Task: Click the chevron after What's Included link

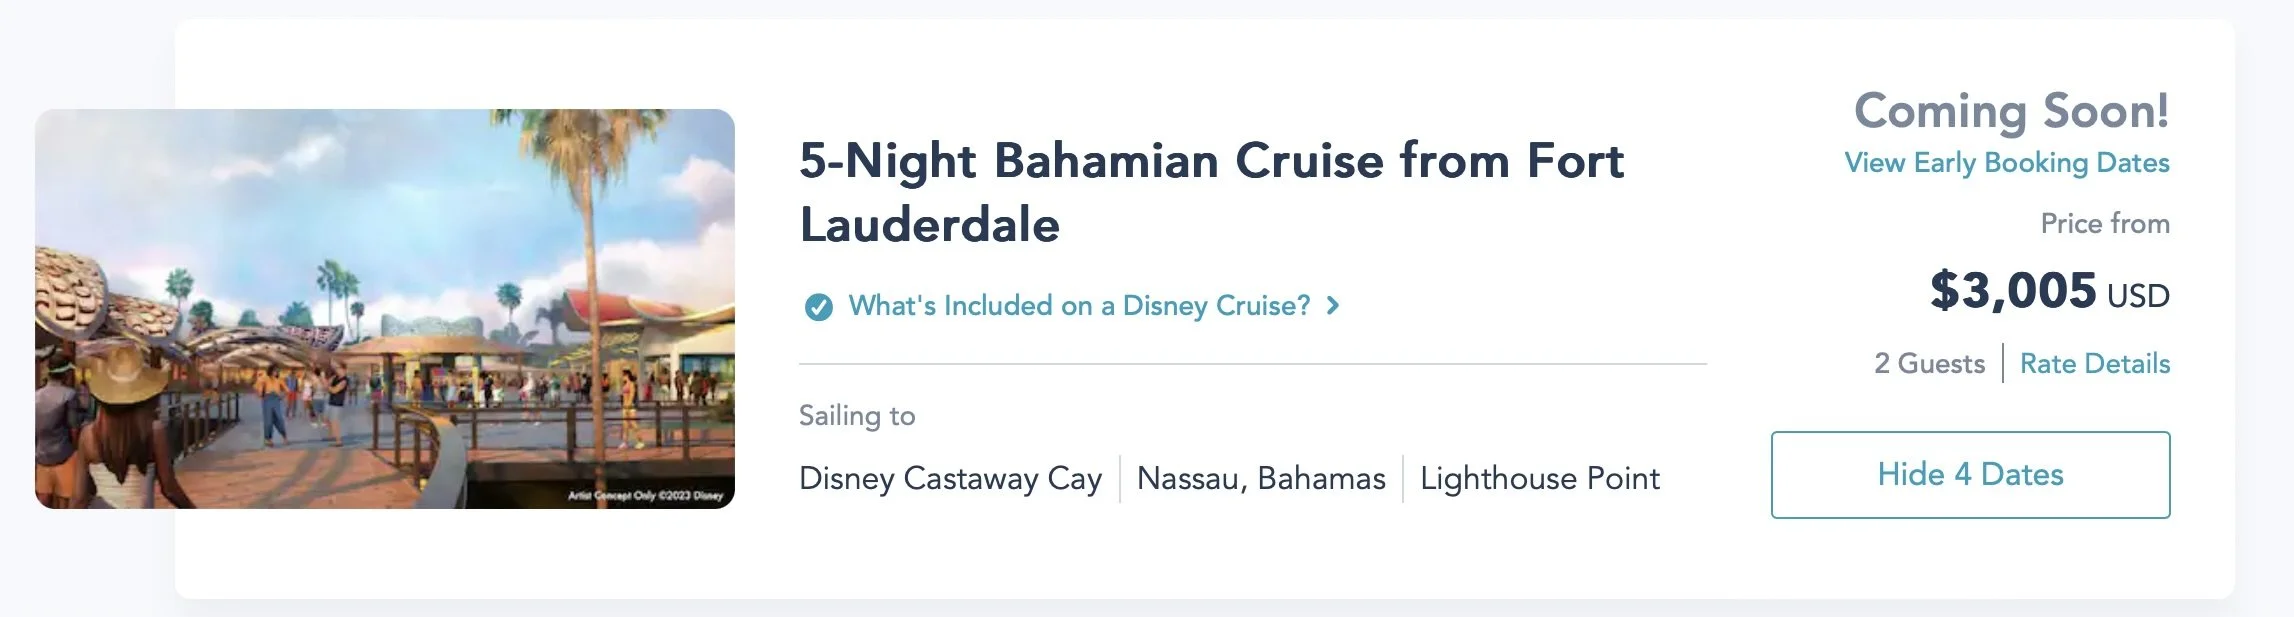Action: point(1332,306)
